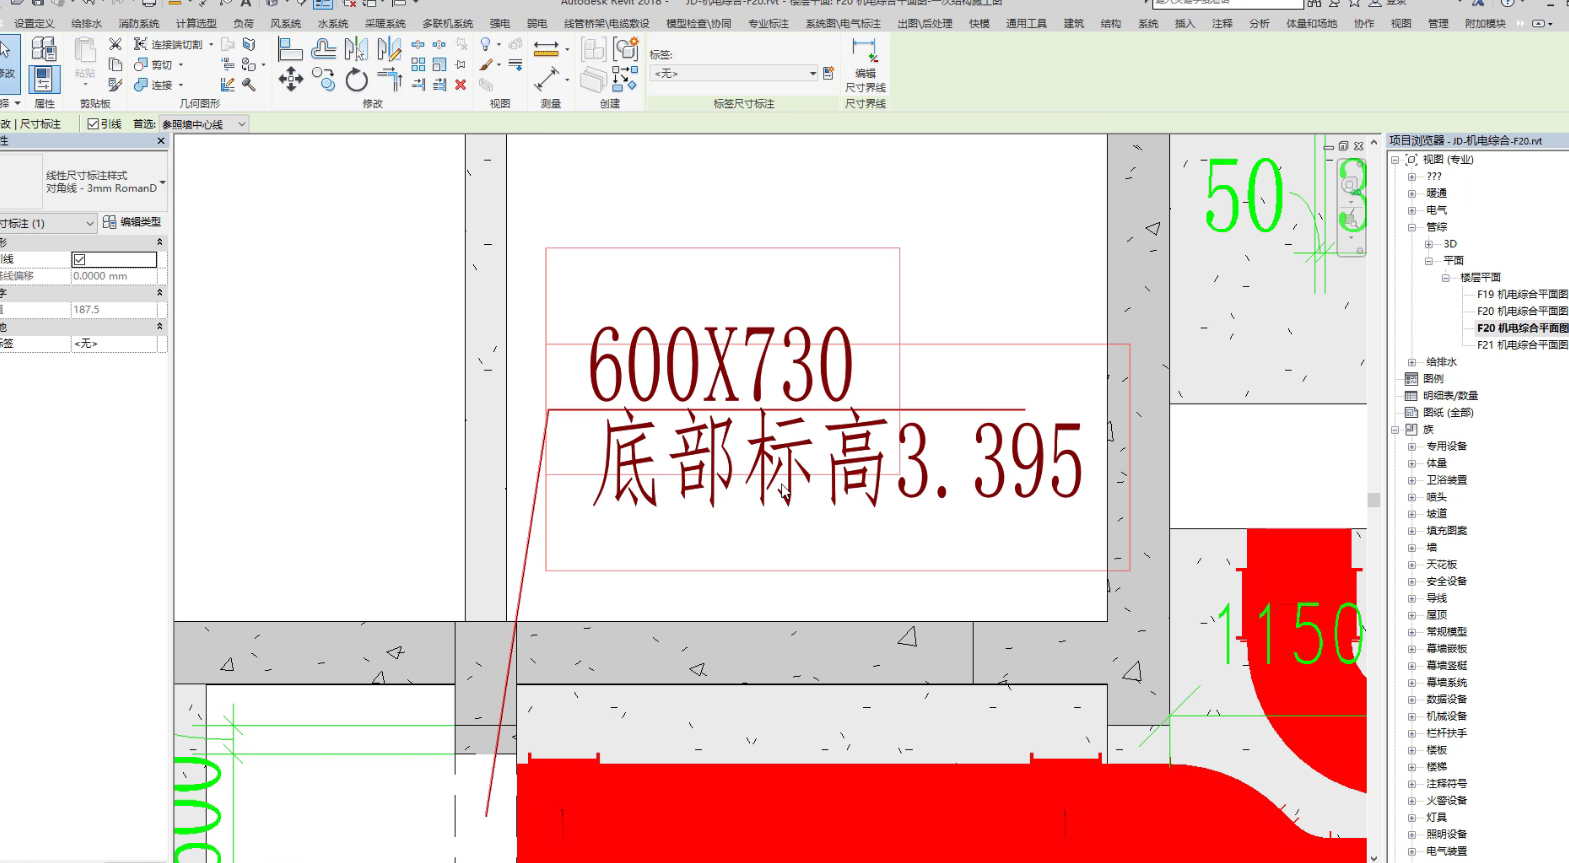Open the 标签 <无> dropdown in ribbon

pyautogui.click(x=735, y=74)
